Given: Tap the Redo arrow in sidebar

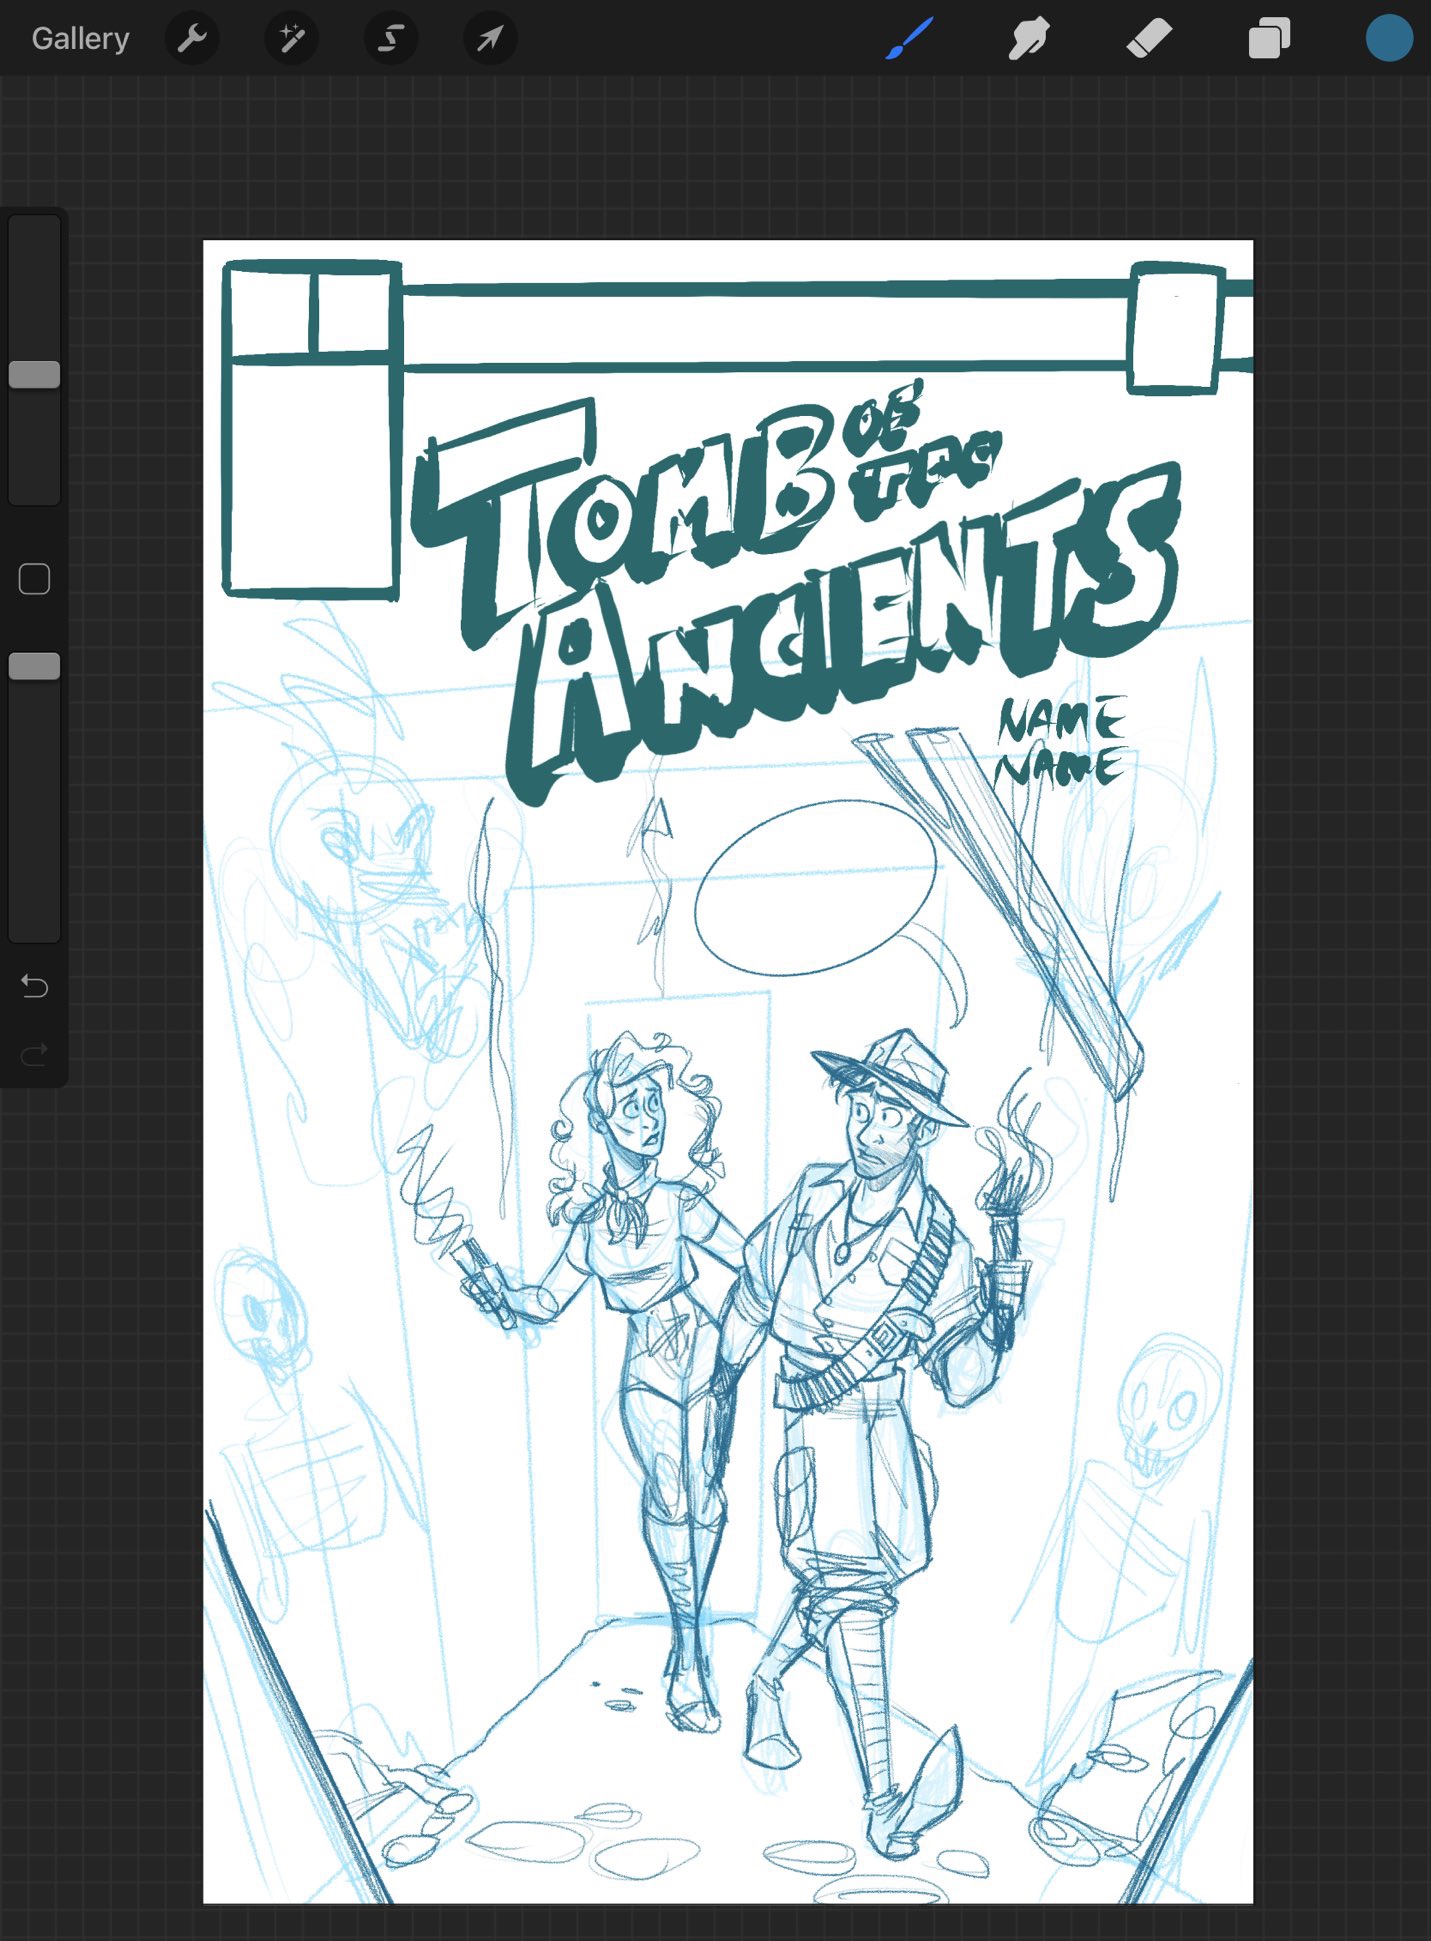Looking at the screenshot, I should click(35, 1054).
